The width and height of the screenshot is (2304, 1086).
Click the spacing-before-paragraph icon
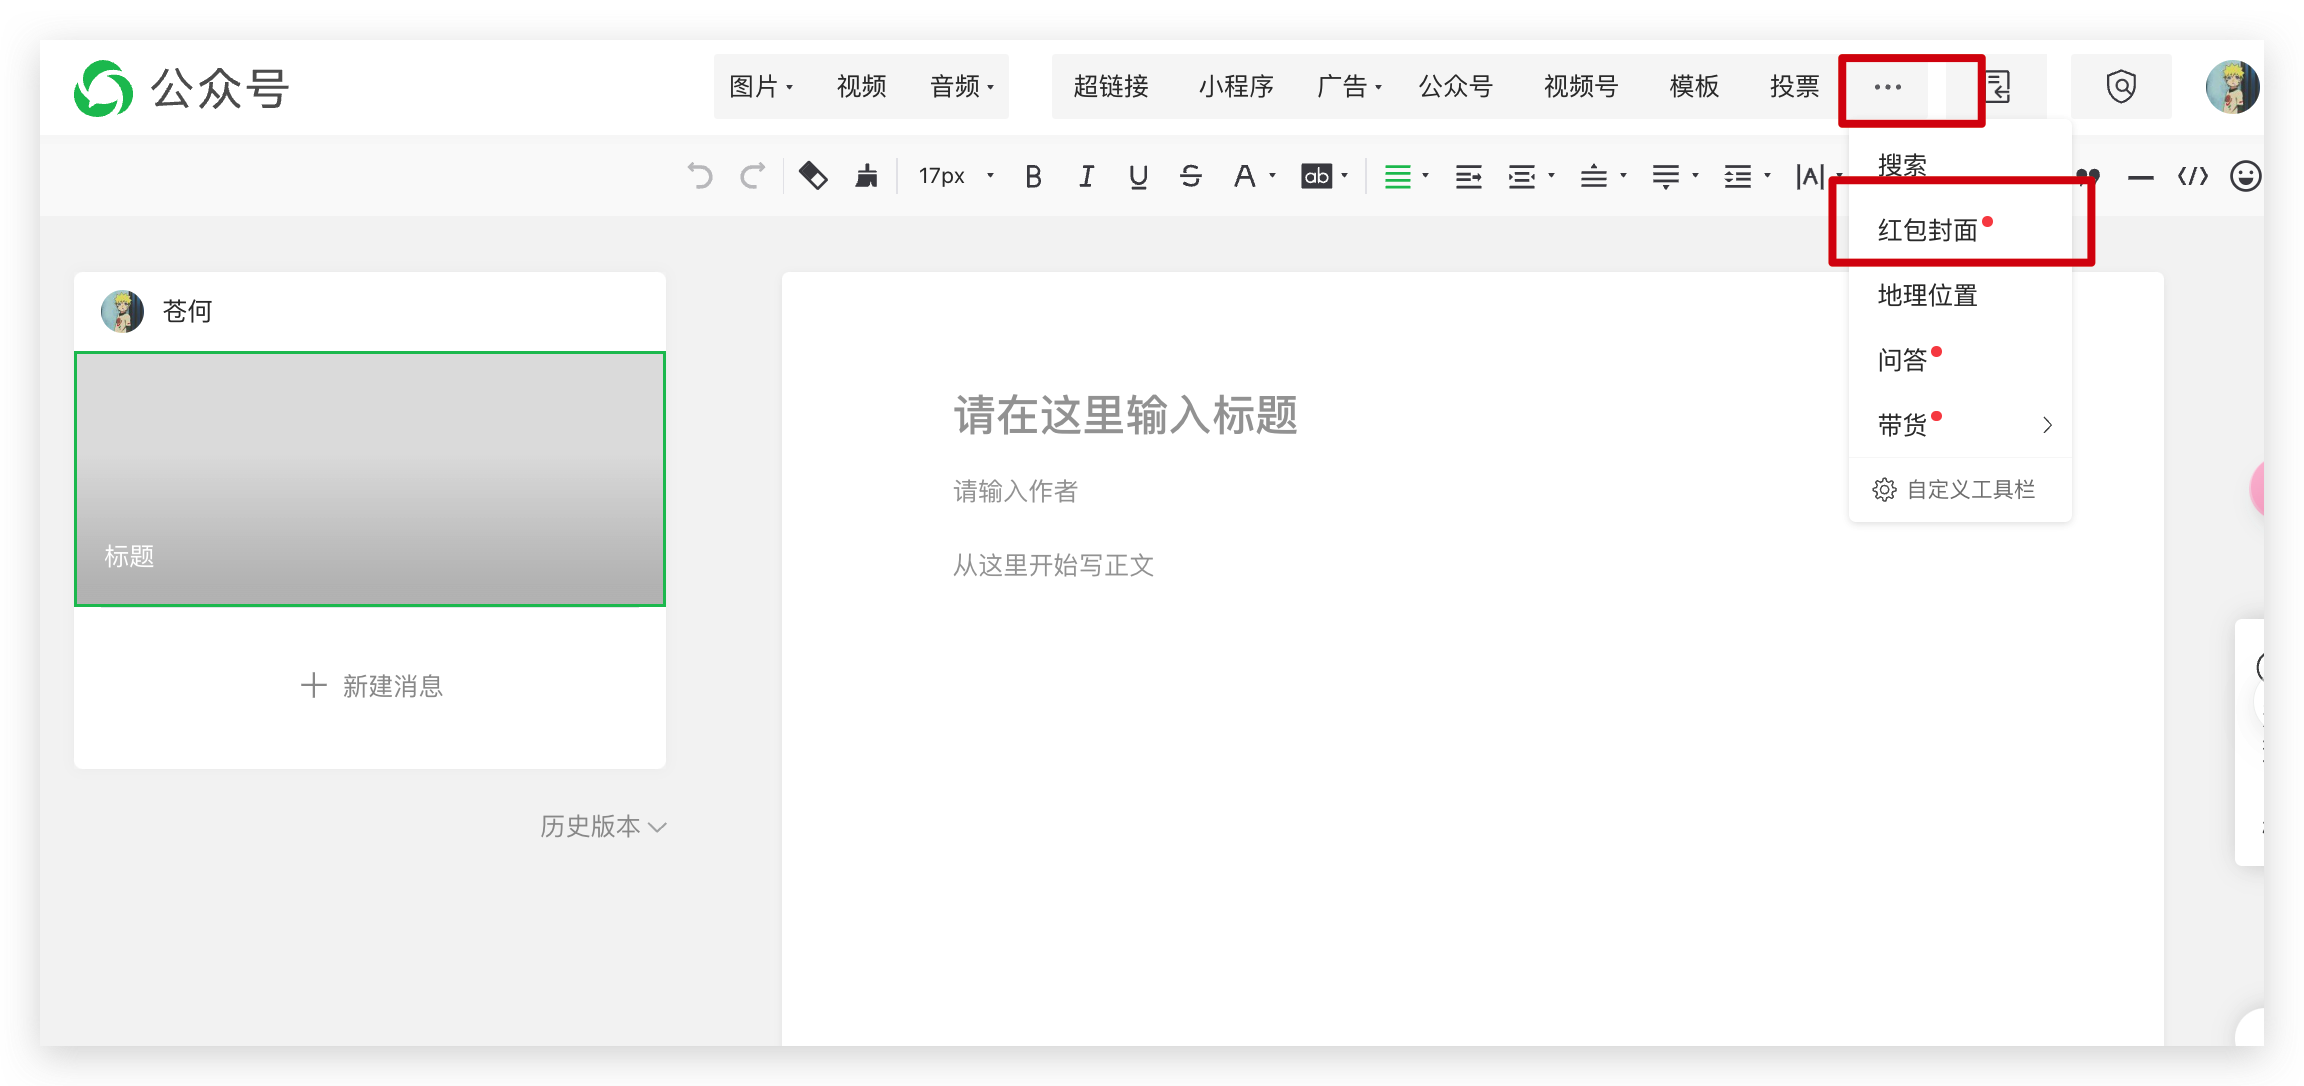pos(1593,177)
